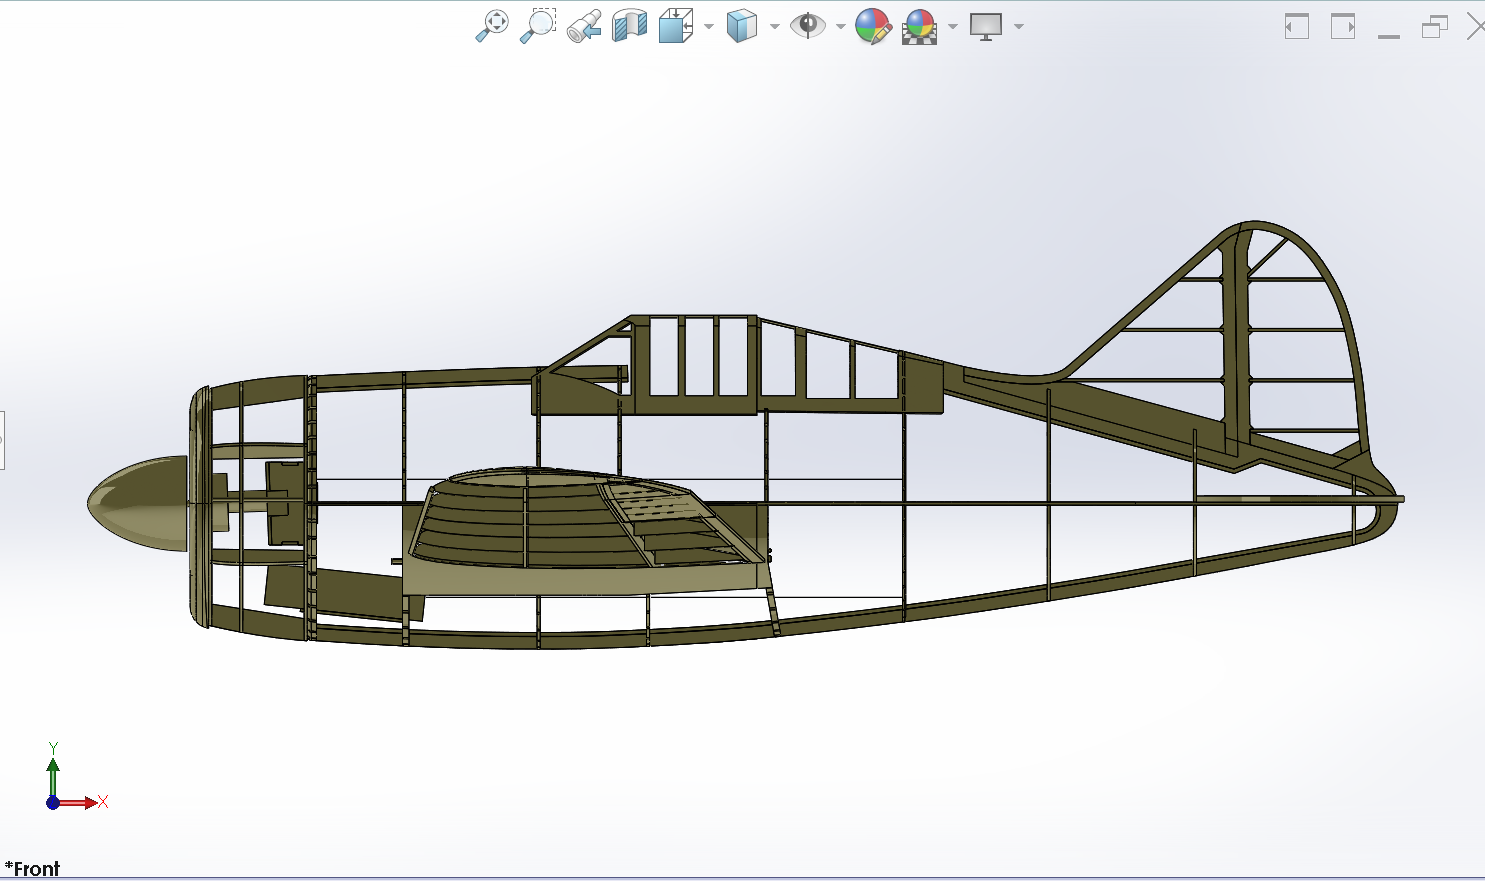
Task: Click the Display Style cube icon
Action: 742,26
